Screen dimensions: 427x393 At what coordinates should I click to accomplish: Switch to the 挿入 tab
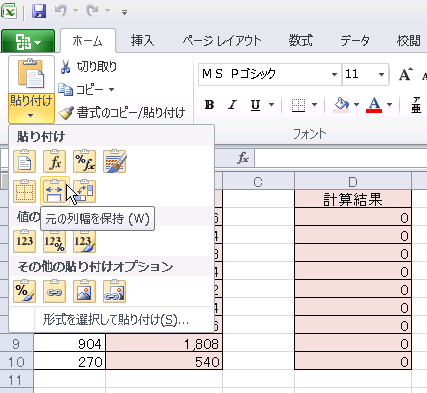142,41
